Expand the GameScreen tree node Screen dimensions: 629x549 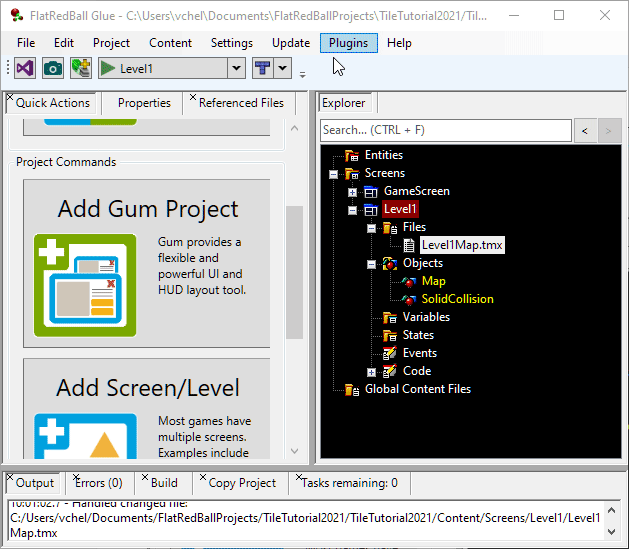pos(352,191)
